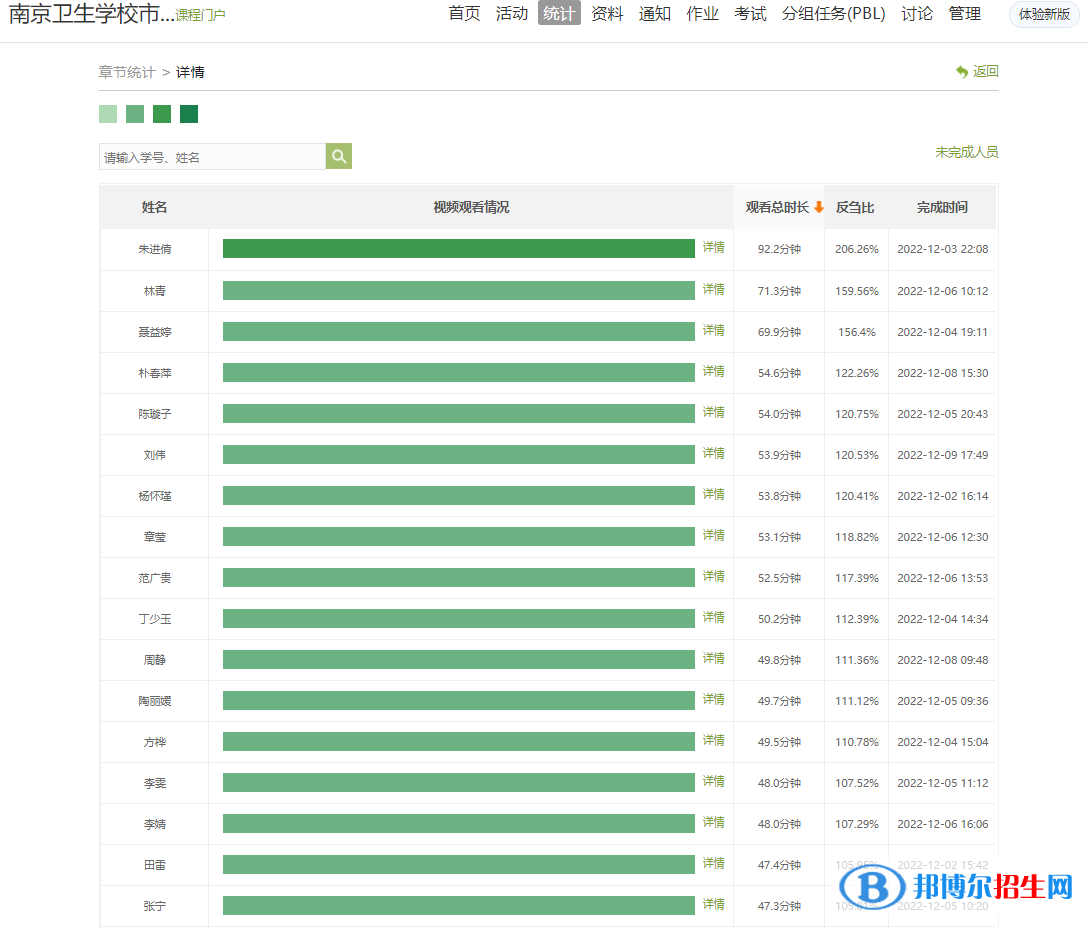Image resolution: width=1088 pixels, height=928 pixels.
Task: Select the 118.82% ratio cell
Action: coord(857,537)
